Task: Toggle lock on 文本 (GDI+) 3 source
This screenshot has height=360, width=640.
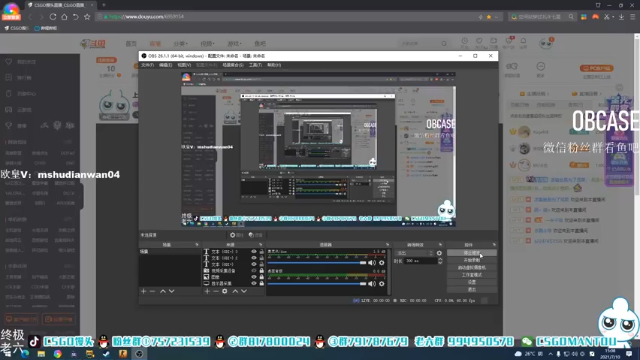Action: (x=262, y=251)
